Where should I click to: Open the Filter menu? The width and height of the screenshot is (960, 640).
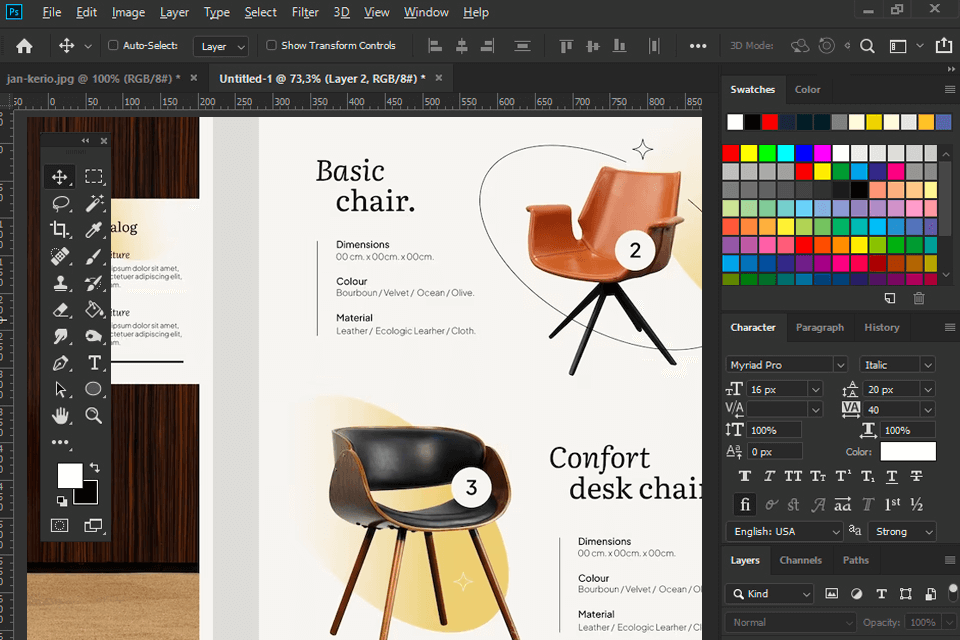[305, 12]
